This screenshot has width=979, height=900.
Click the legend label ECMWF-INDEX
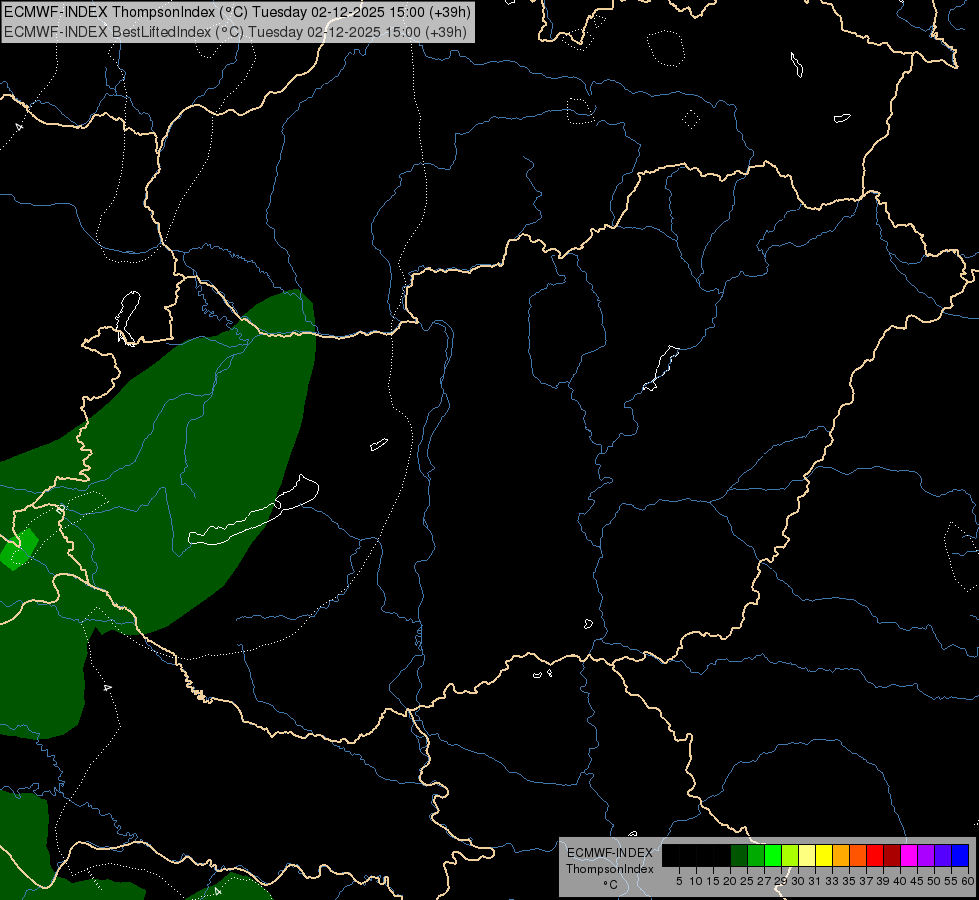(610, 853)
